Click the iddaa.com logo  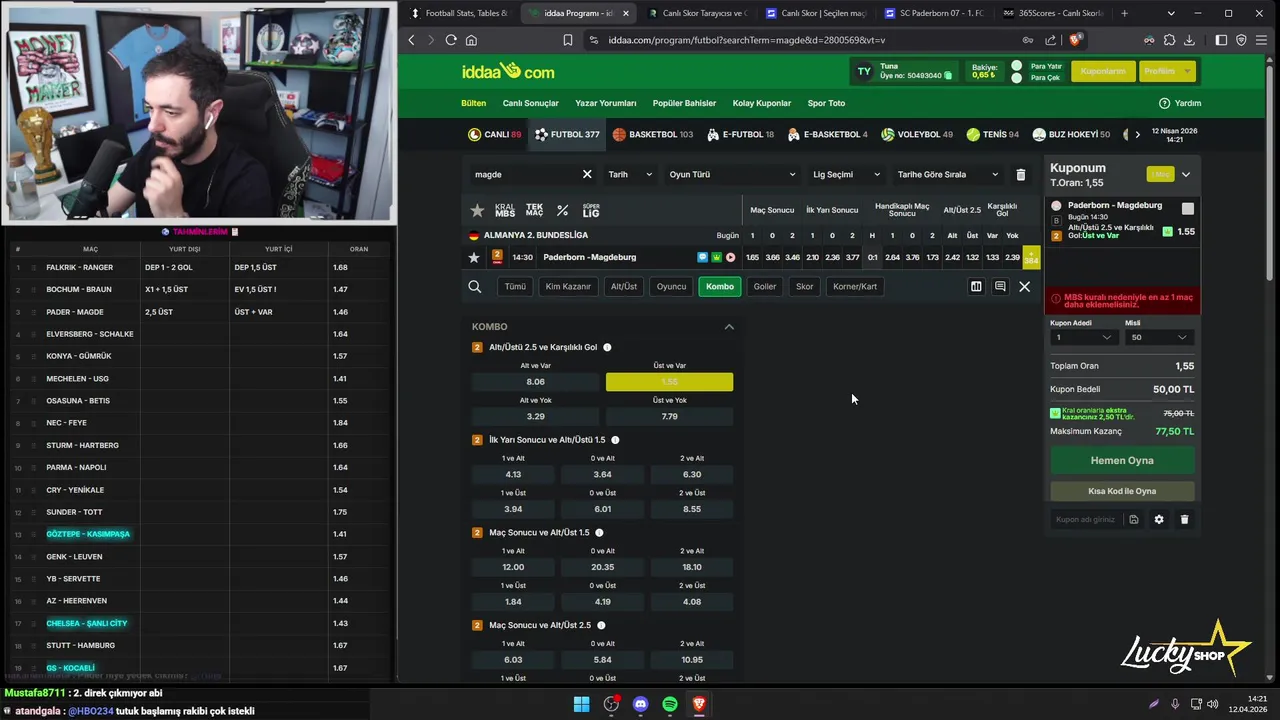click(x=508, y=71)
